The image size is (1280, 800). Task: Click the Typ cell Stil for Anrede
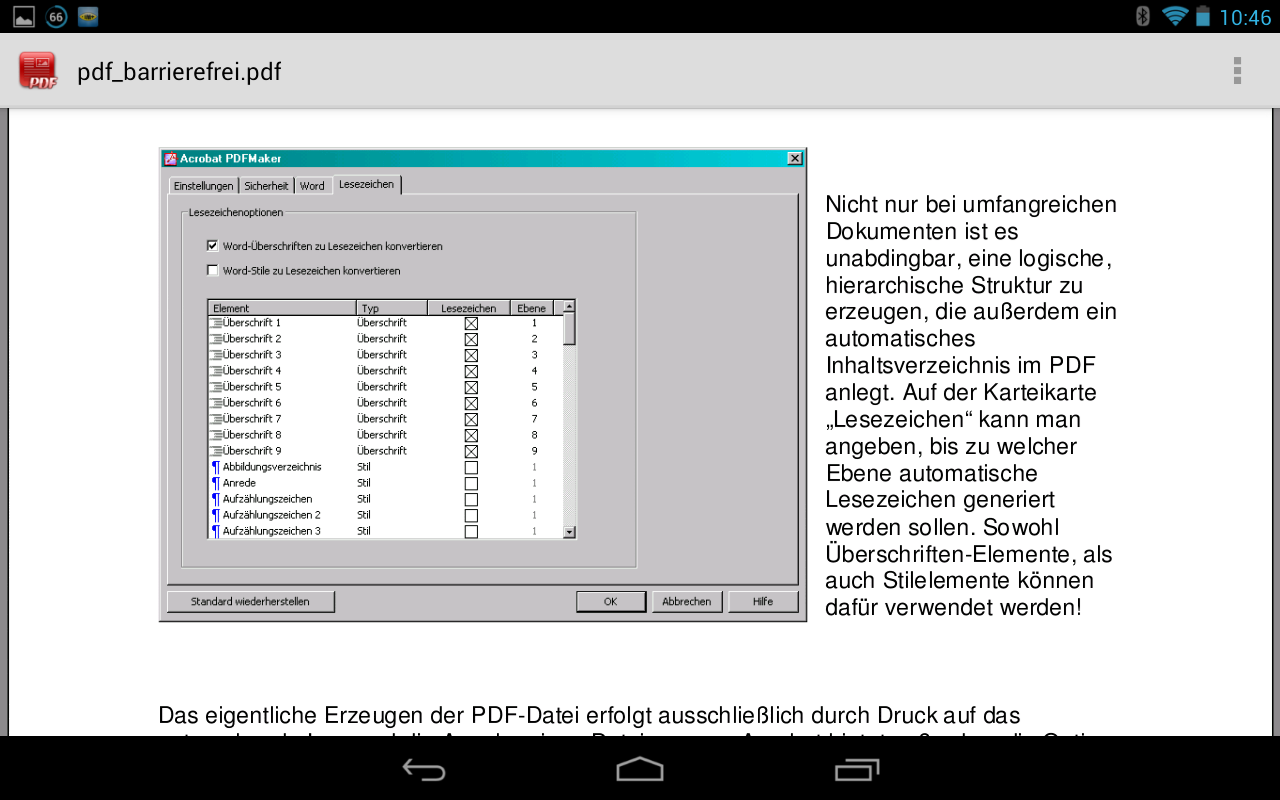pyautogui.click(x=364, y=483)
